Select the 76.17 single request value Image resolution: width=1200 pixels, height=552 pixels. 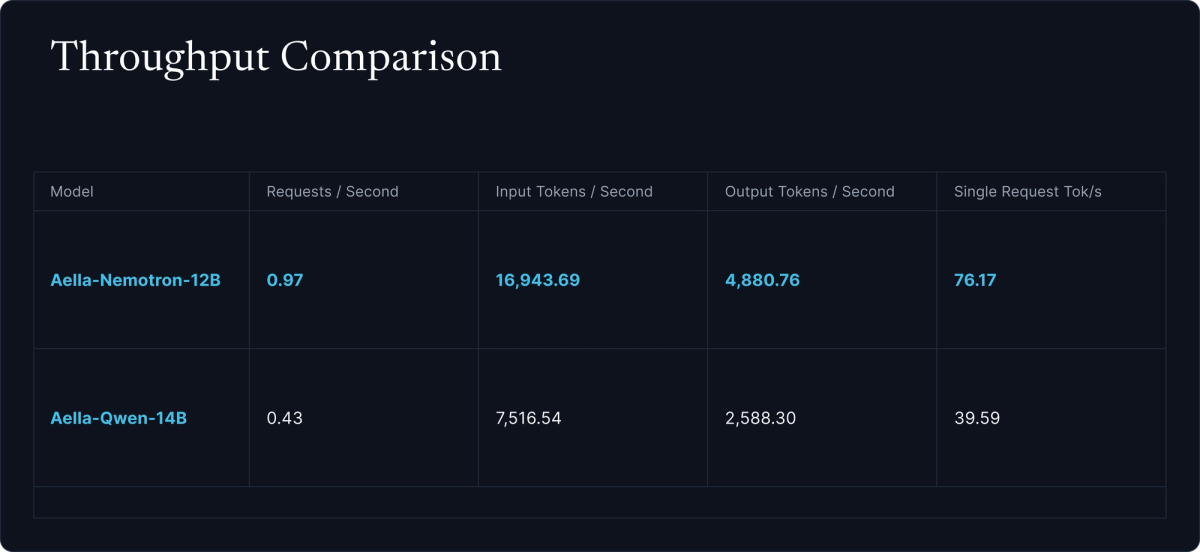click(x=974, y=280)
